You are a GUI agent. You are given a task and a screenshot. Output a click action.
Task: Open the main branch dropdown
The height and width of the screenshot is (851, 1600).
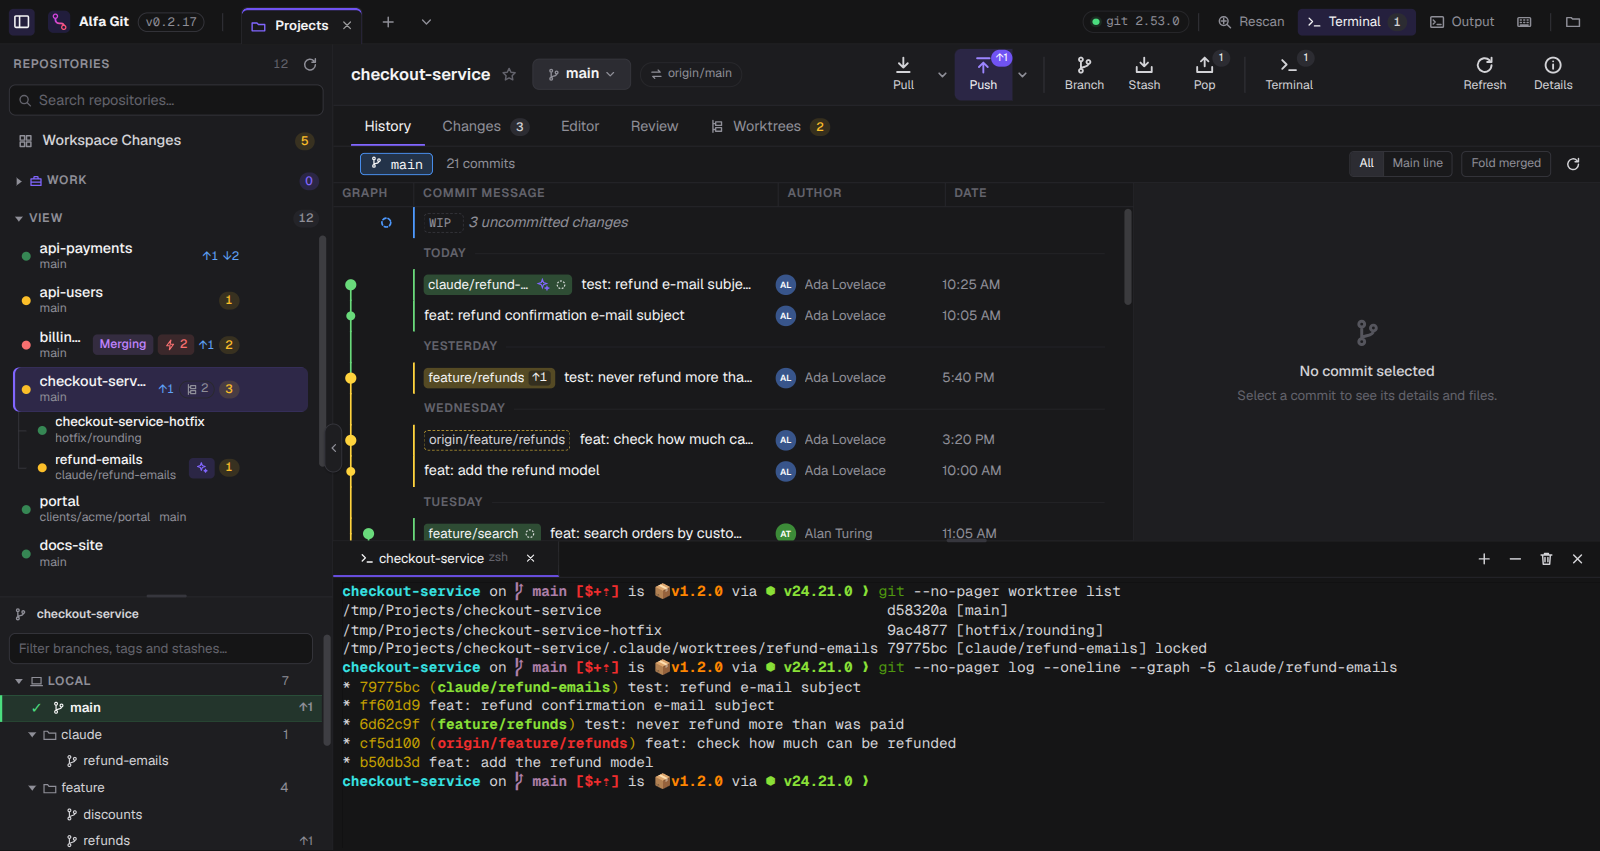click(x=581, y=74)
